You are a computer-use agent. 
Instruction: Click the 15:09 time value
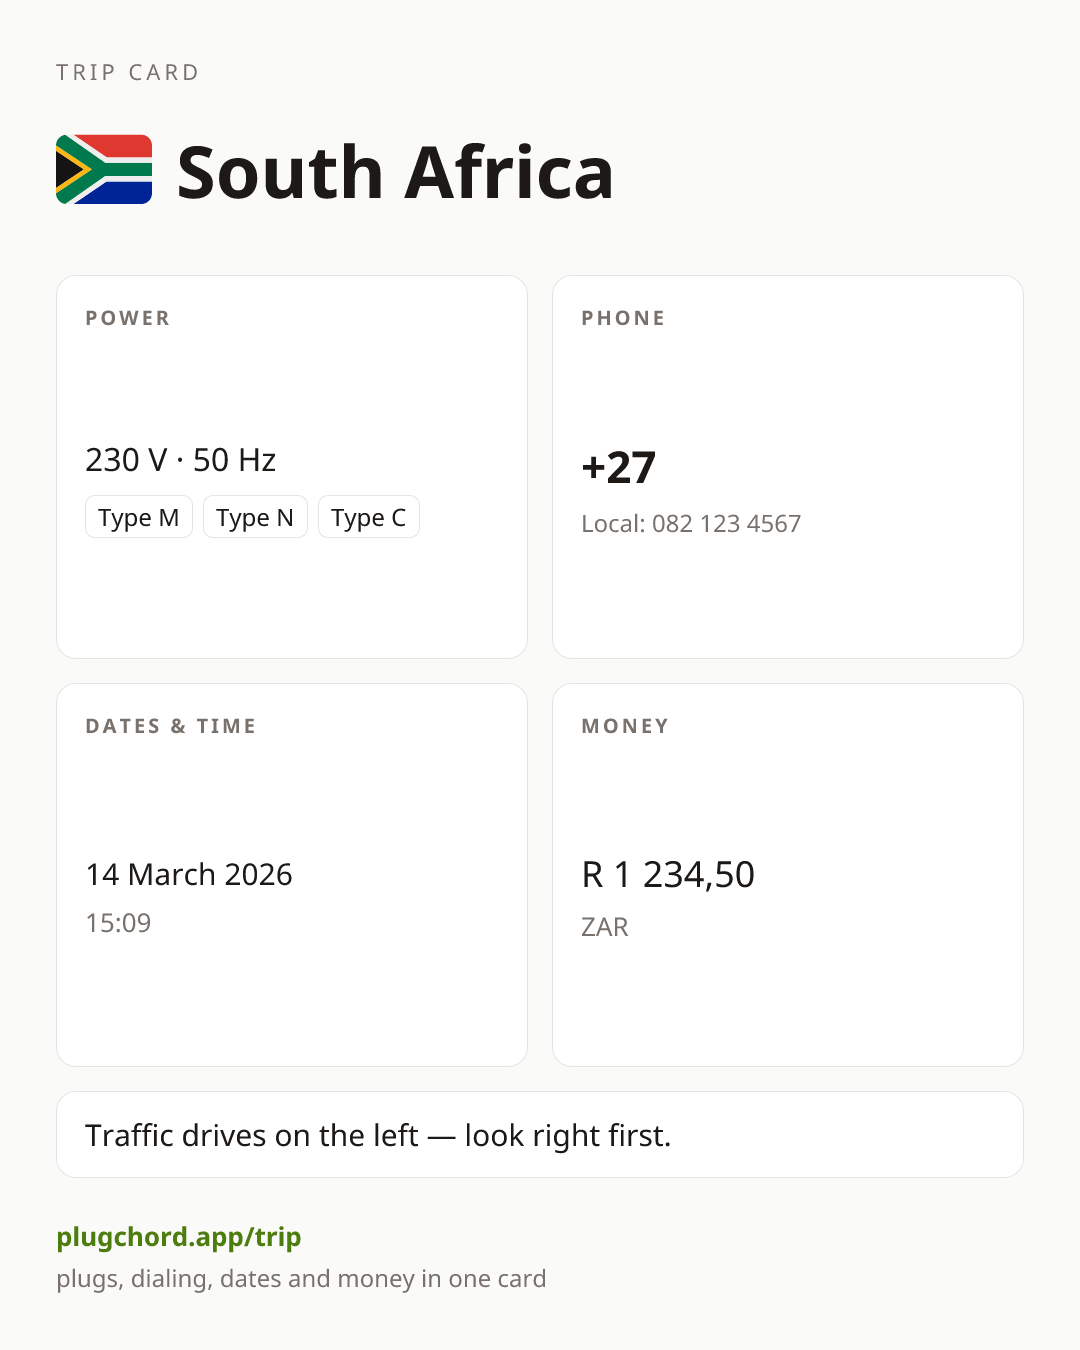tap(118, 922)
